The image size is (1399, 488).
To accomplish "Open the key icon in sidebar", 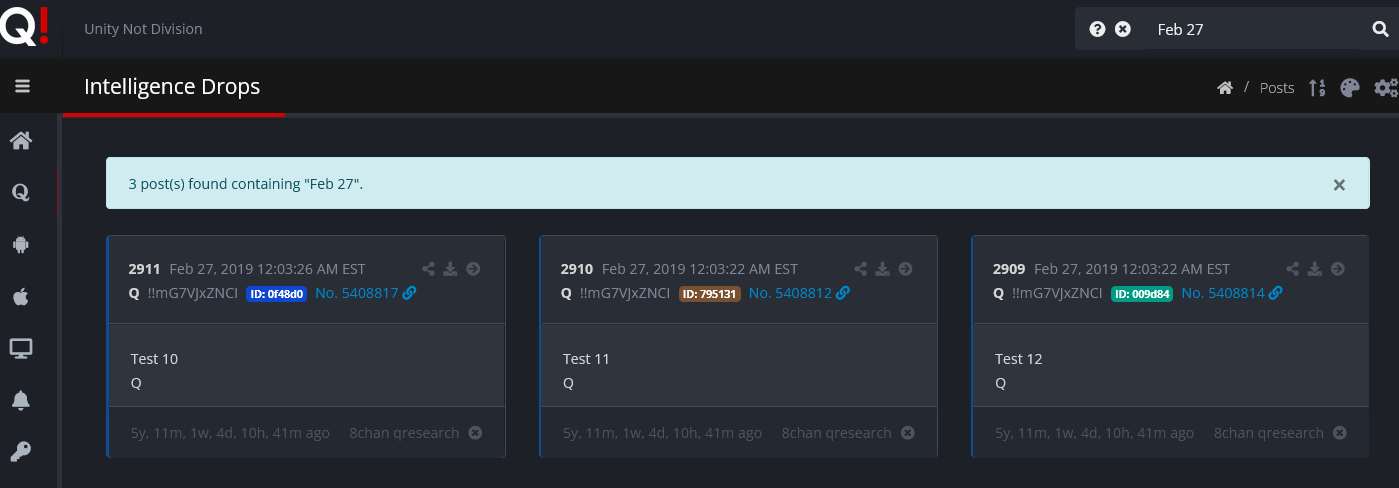I will click(x=20, y=452).
